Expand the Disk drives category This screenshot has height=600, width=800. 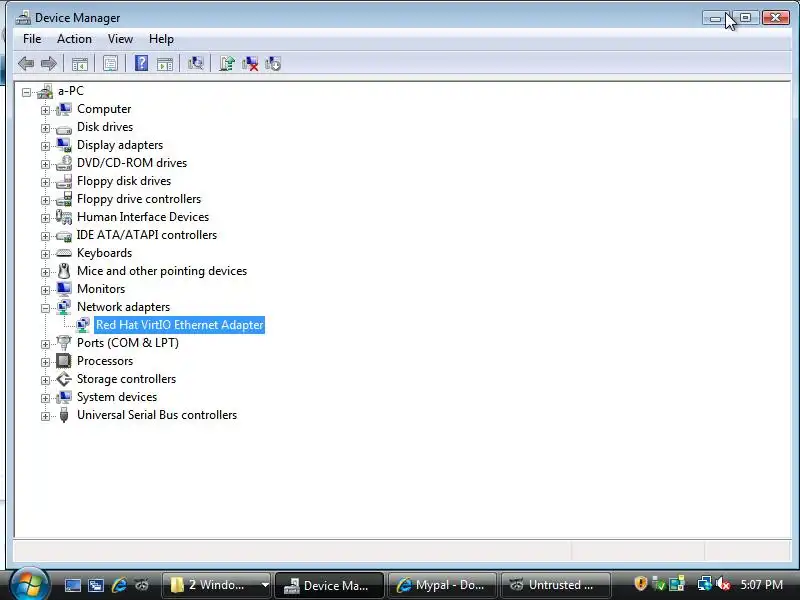pos(45,128)
